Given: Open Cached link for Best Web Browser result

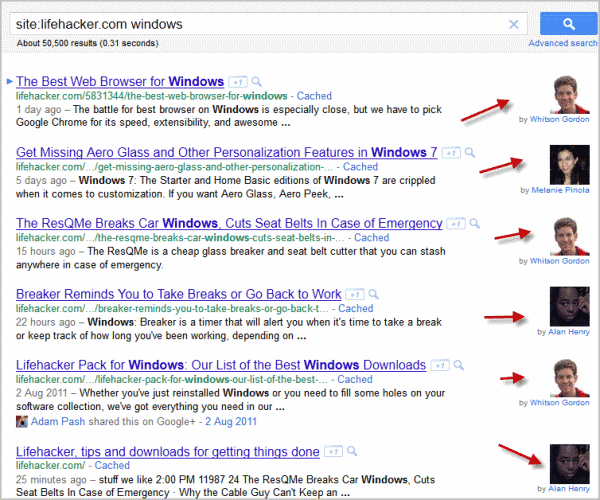Looking at the screenshot, I should 314,96.
